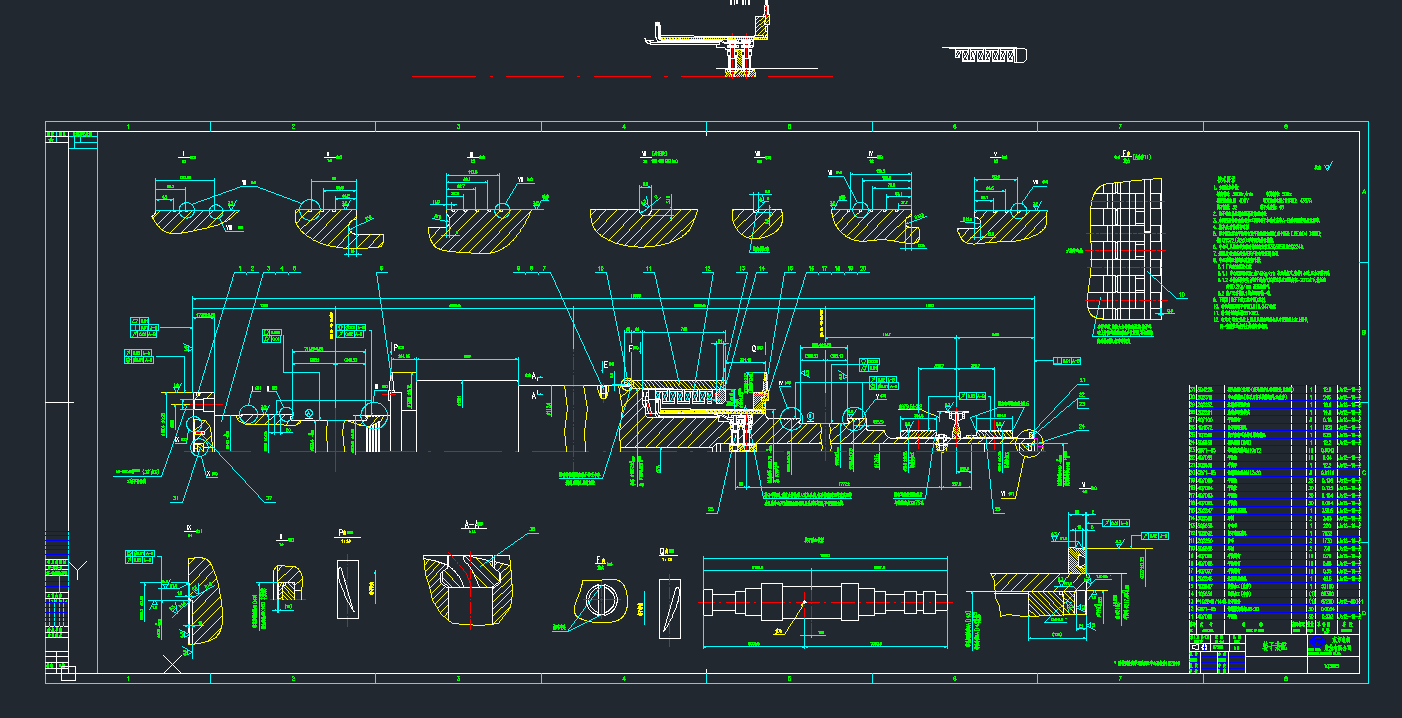
Task: Click the blade profile rectangle in view Q
Action: pos(670,607)
